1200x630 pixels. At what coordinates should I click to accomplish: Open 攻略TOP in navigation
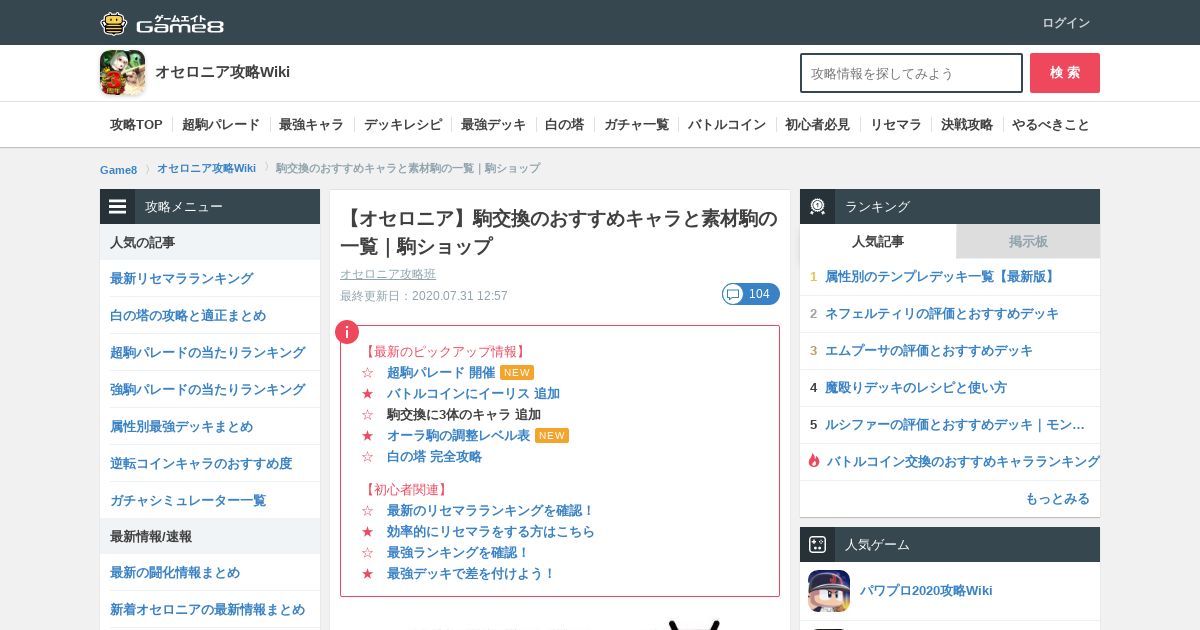tap(136, 124)
